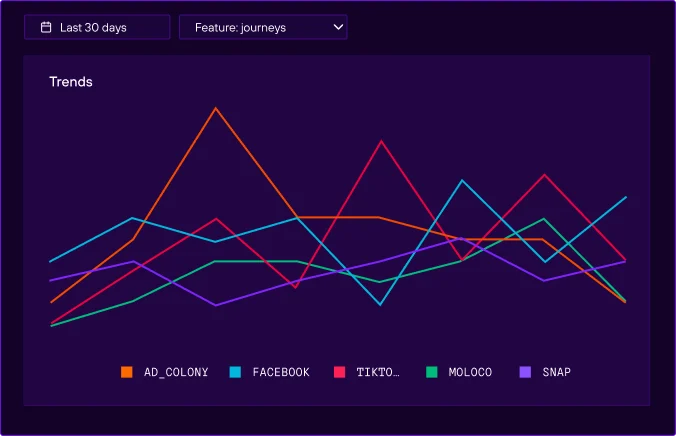Click the pink TIKTO… legend square
Image resolution: width=676 pixels, height=436 pixels.
pos(339,372)
